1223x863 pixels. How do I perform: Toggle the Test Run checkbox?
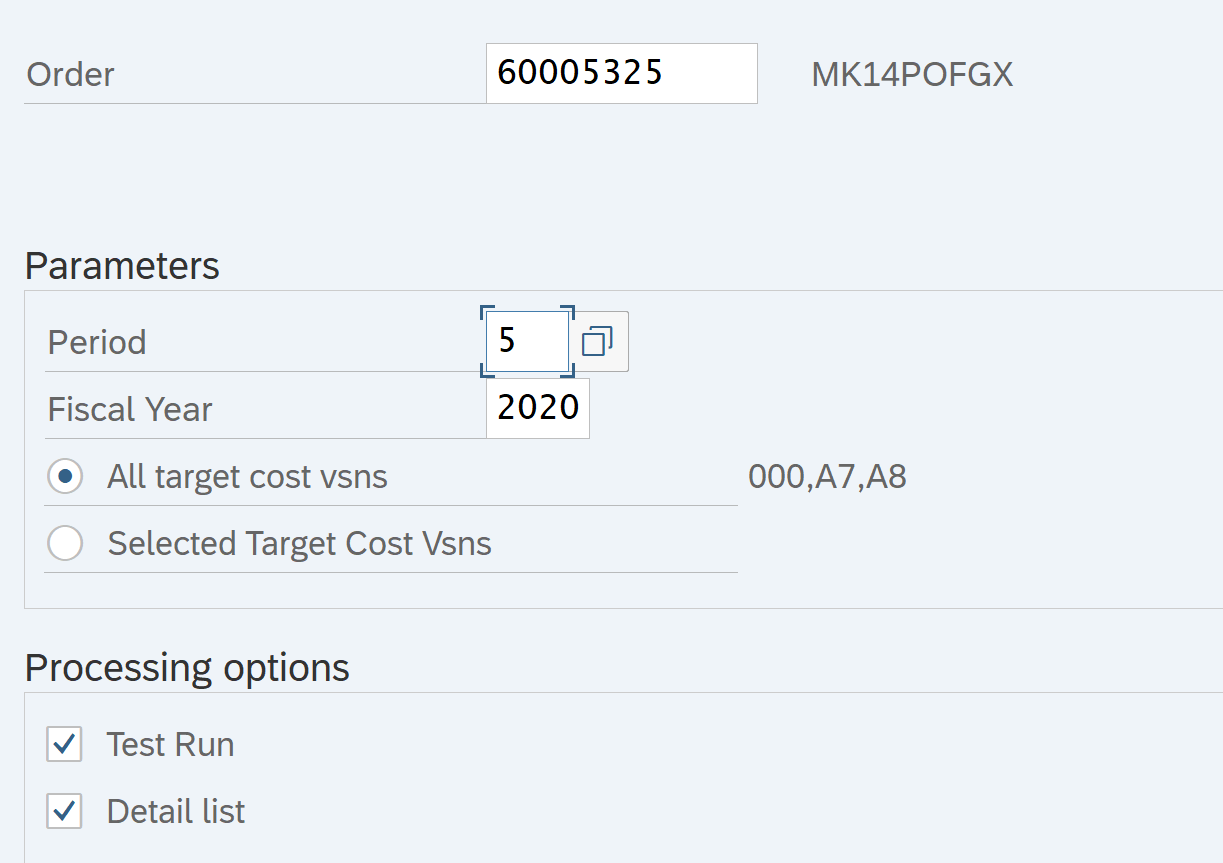[x=65, y=744]
